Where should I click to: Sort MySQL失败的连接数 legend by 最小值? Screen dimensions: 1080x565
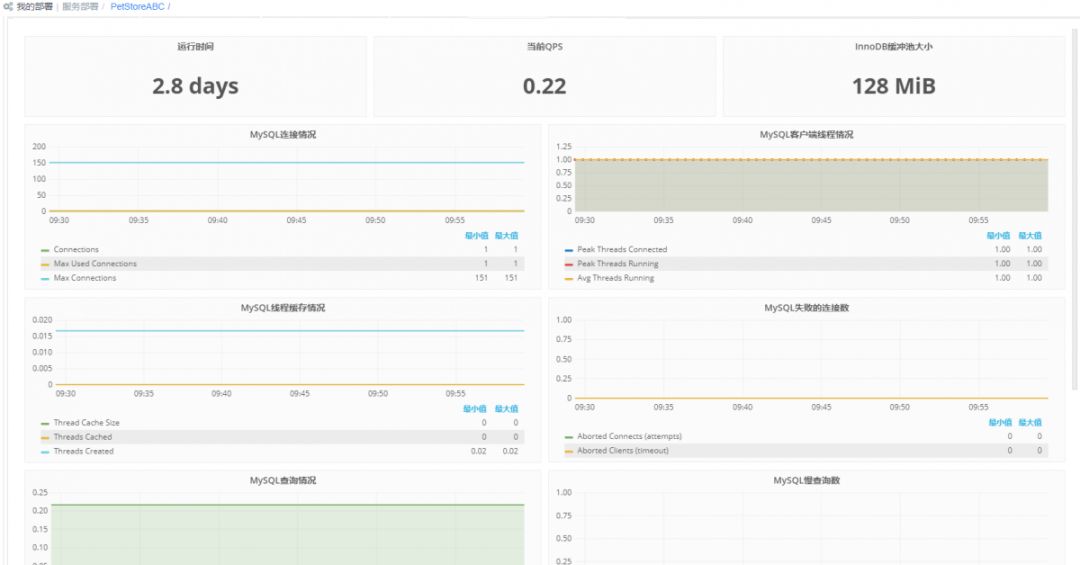click(x=1000, y=422)
